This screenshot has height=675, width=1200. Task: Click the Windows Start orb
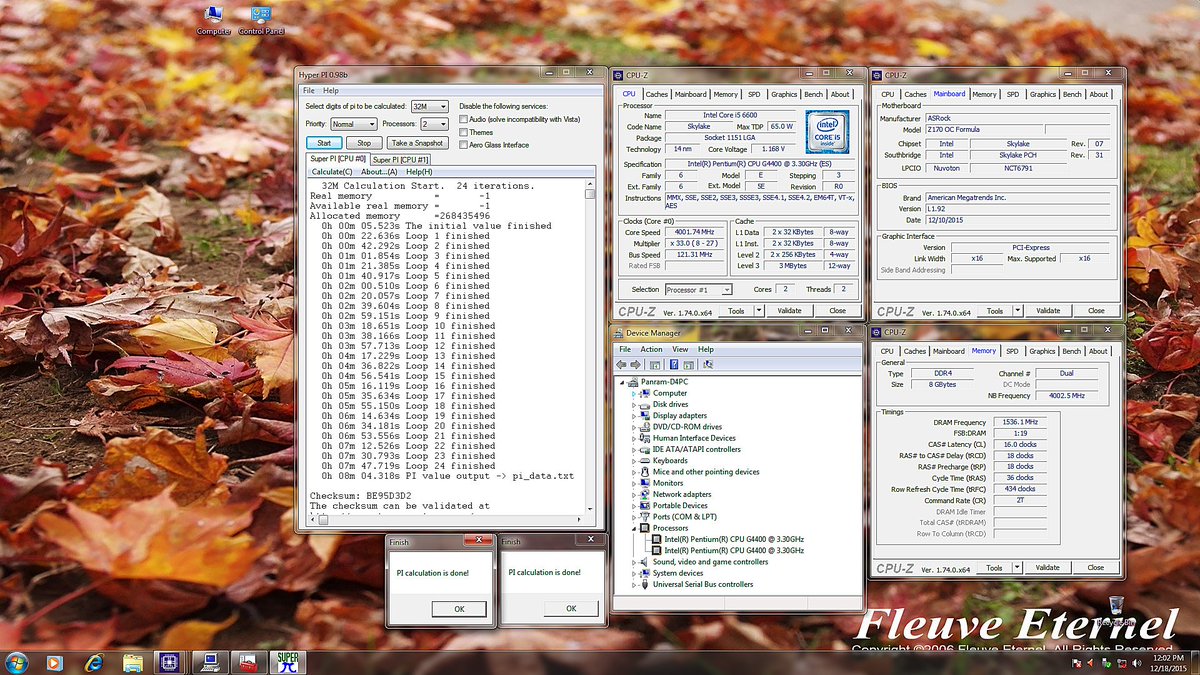tap(16, 663)
